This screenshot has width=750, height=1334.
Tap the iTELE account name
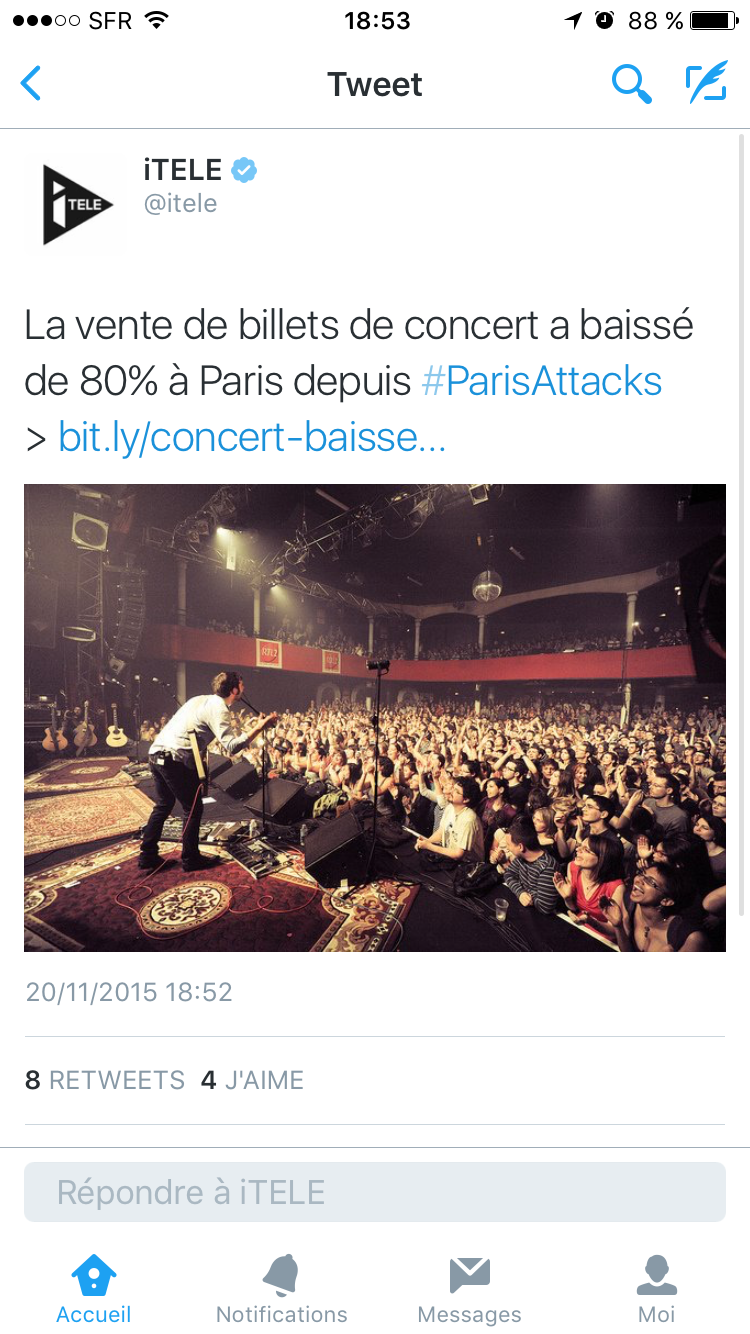(x=183, y=170)
